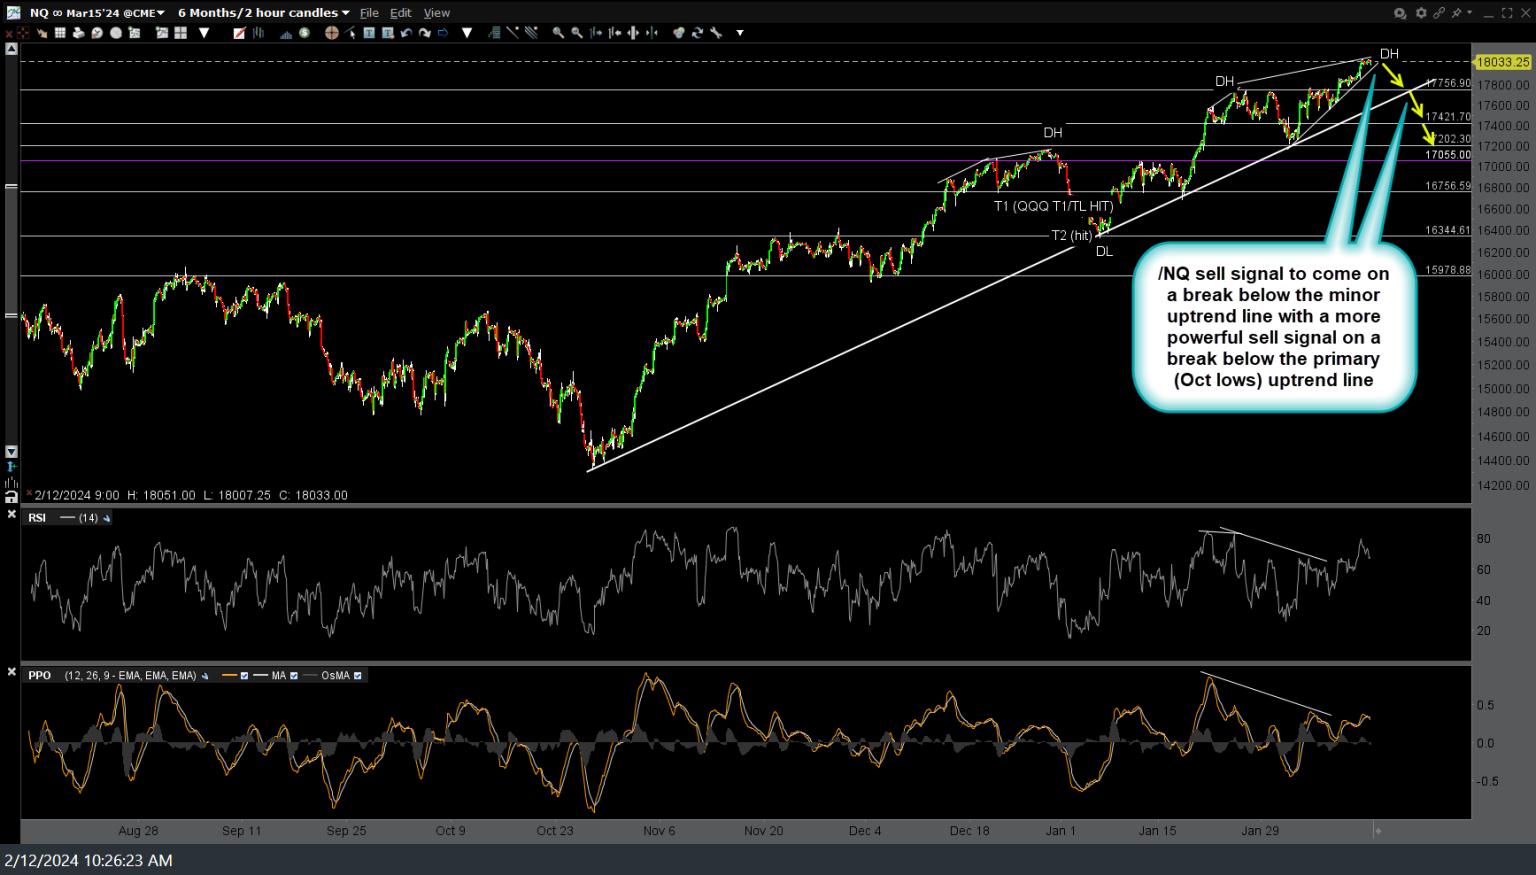
Task: Open the View menu
Action: tap(437, 12)
